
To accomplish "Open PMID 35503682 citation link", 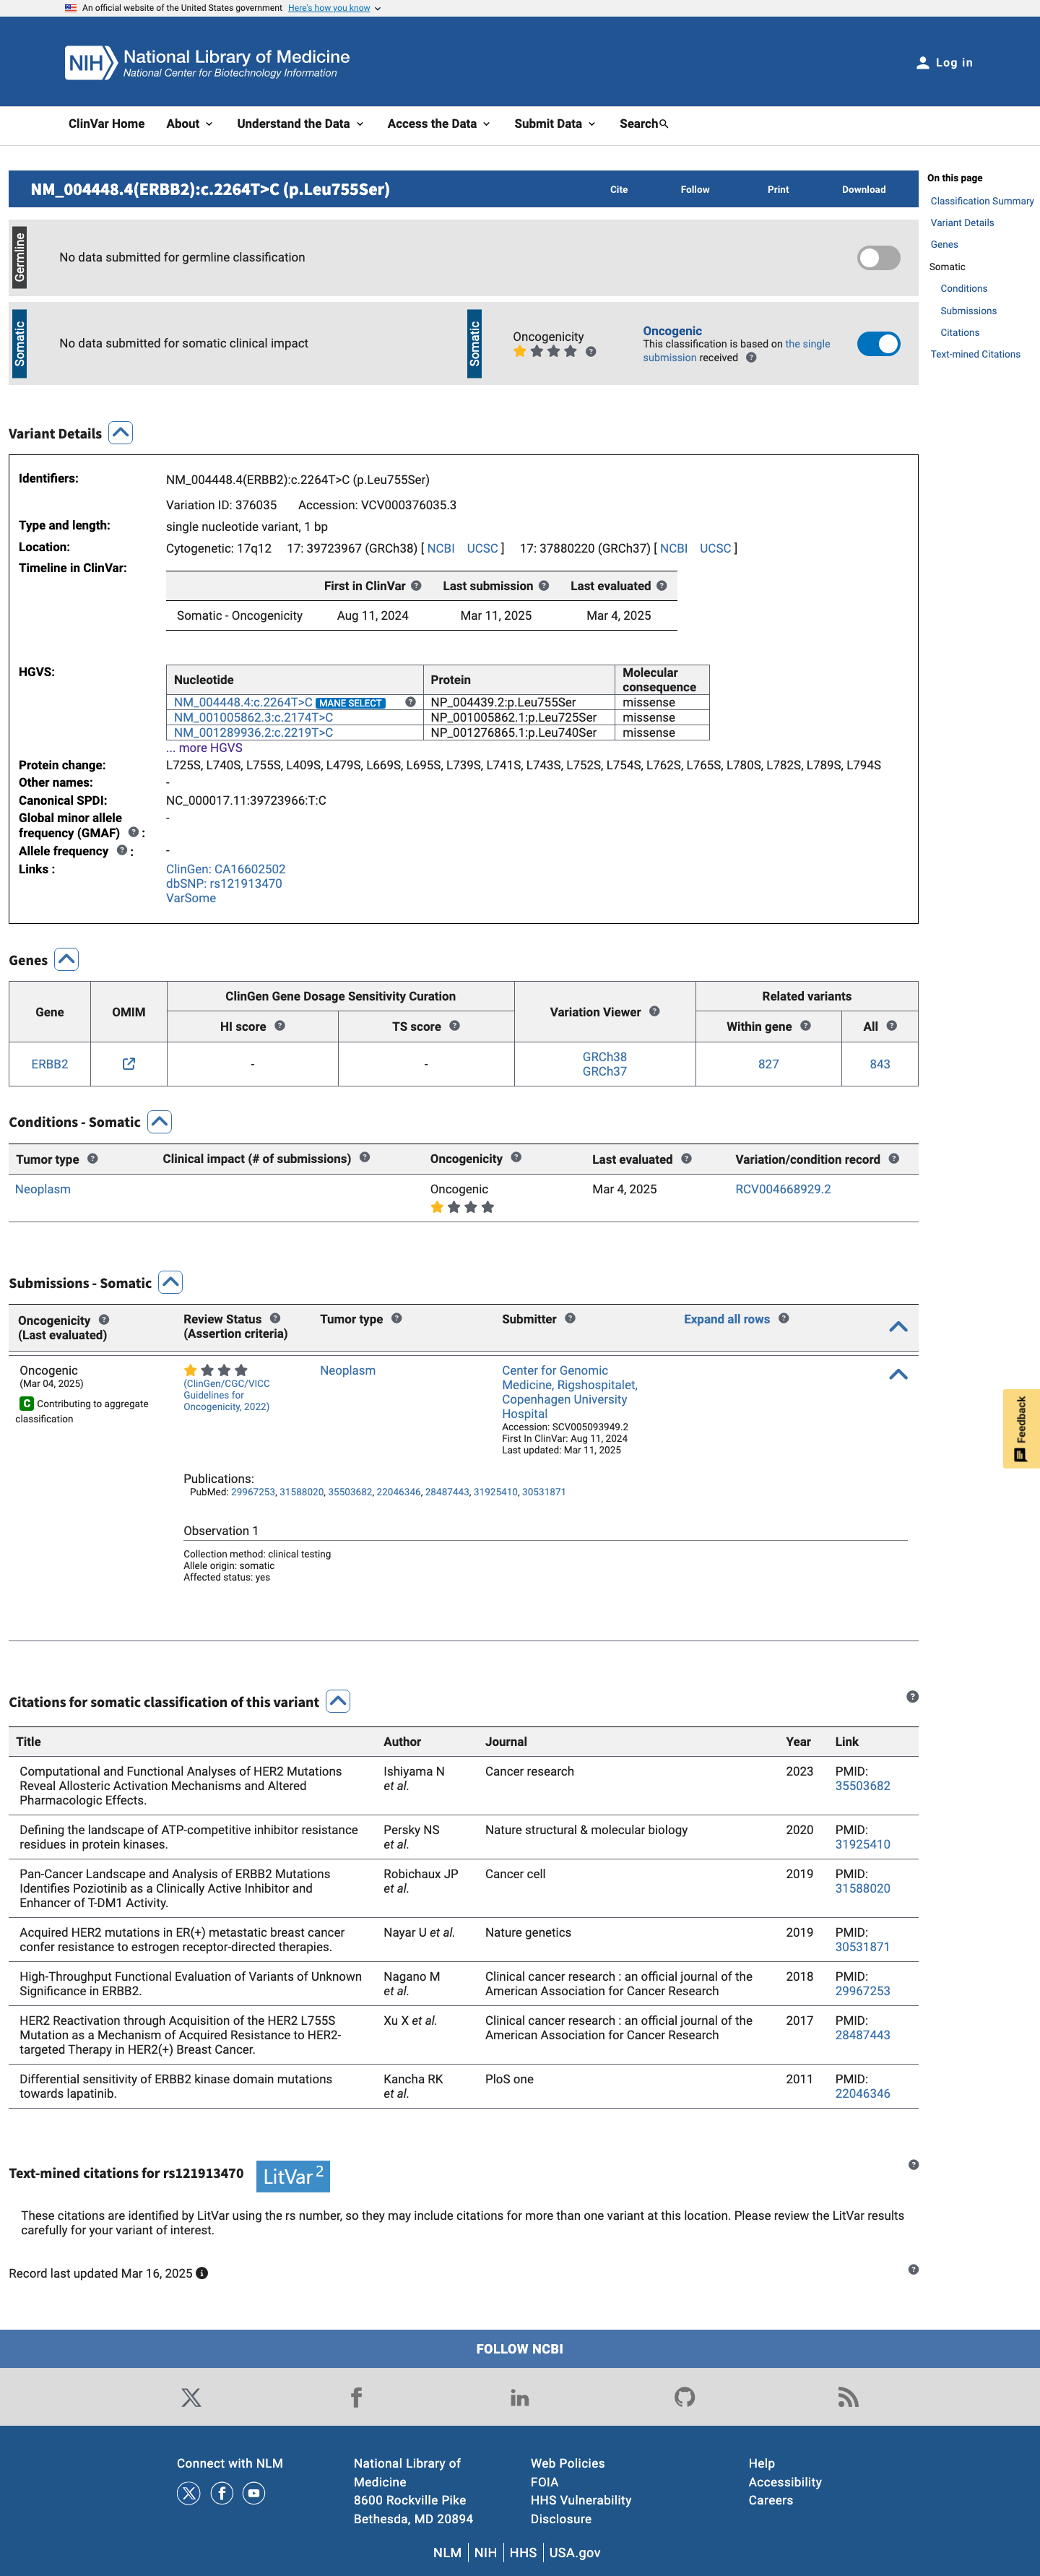I will pyautogui.click(x=862, y=1786).
